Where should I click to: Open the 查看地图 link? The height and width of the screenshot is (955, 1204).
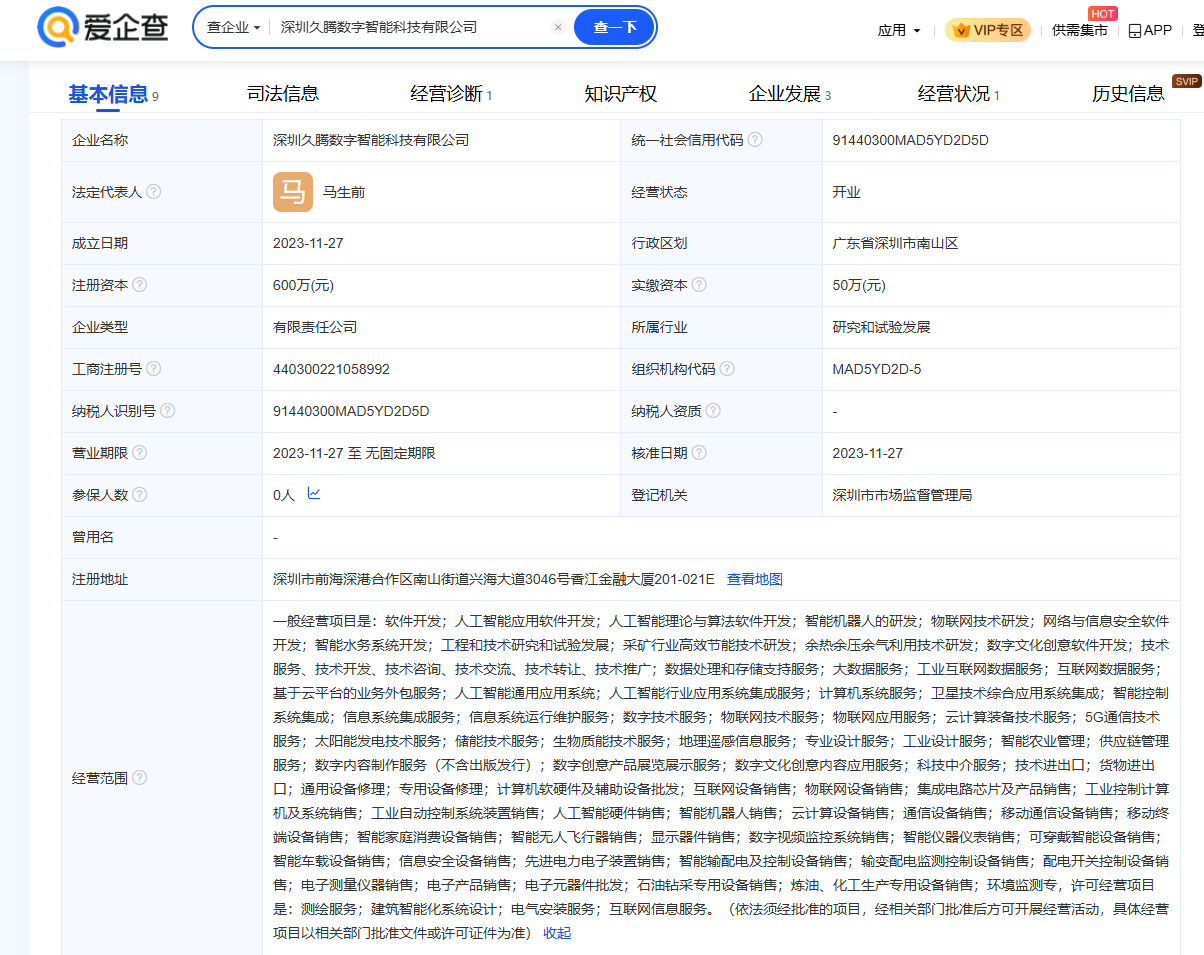pos(754,579)
